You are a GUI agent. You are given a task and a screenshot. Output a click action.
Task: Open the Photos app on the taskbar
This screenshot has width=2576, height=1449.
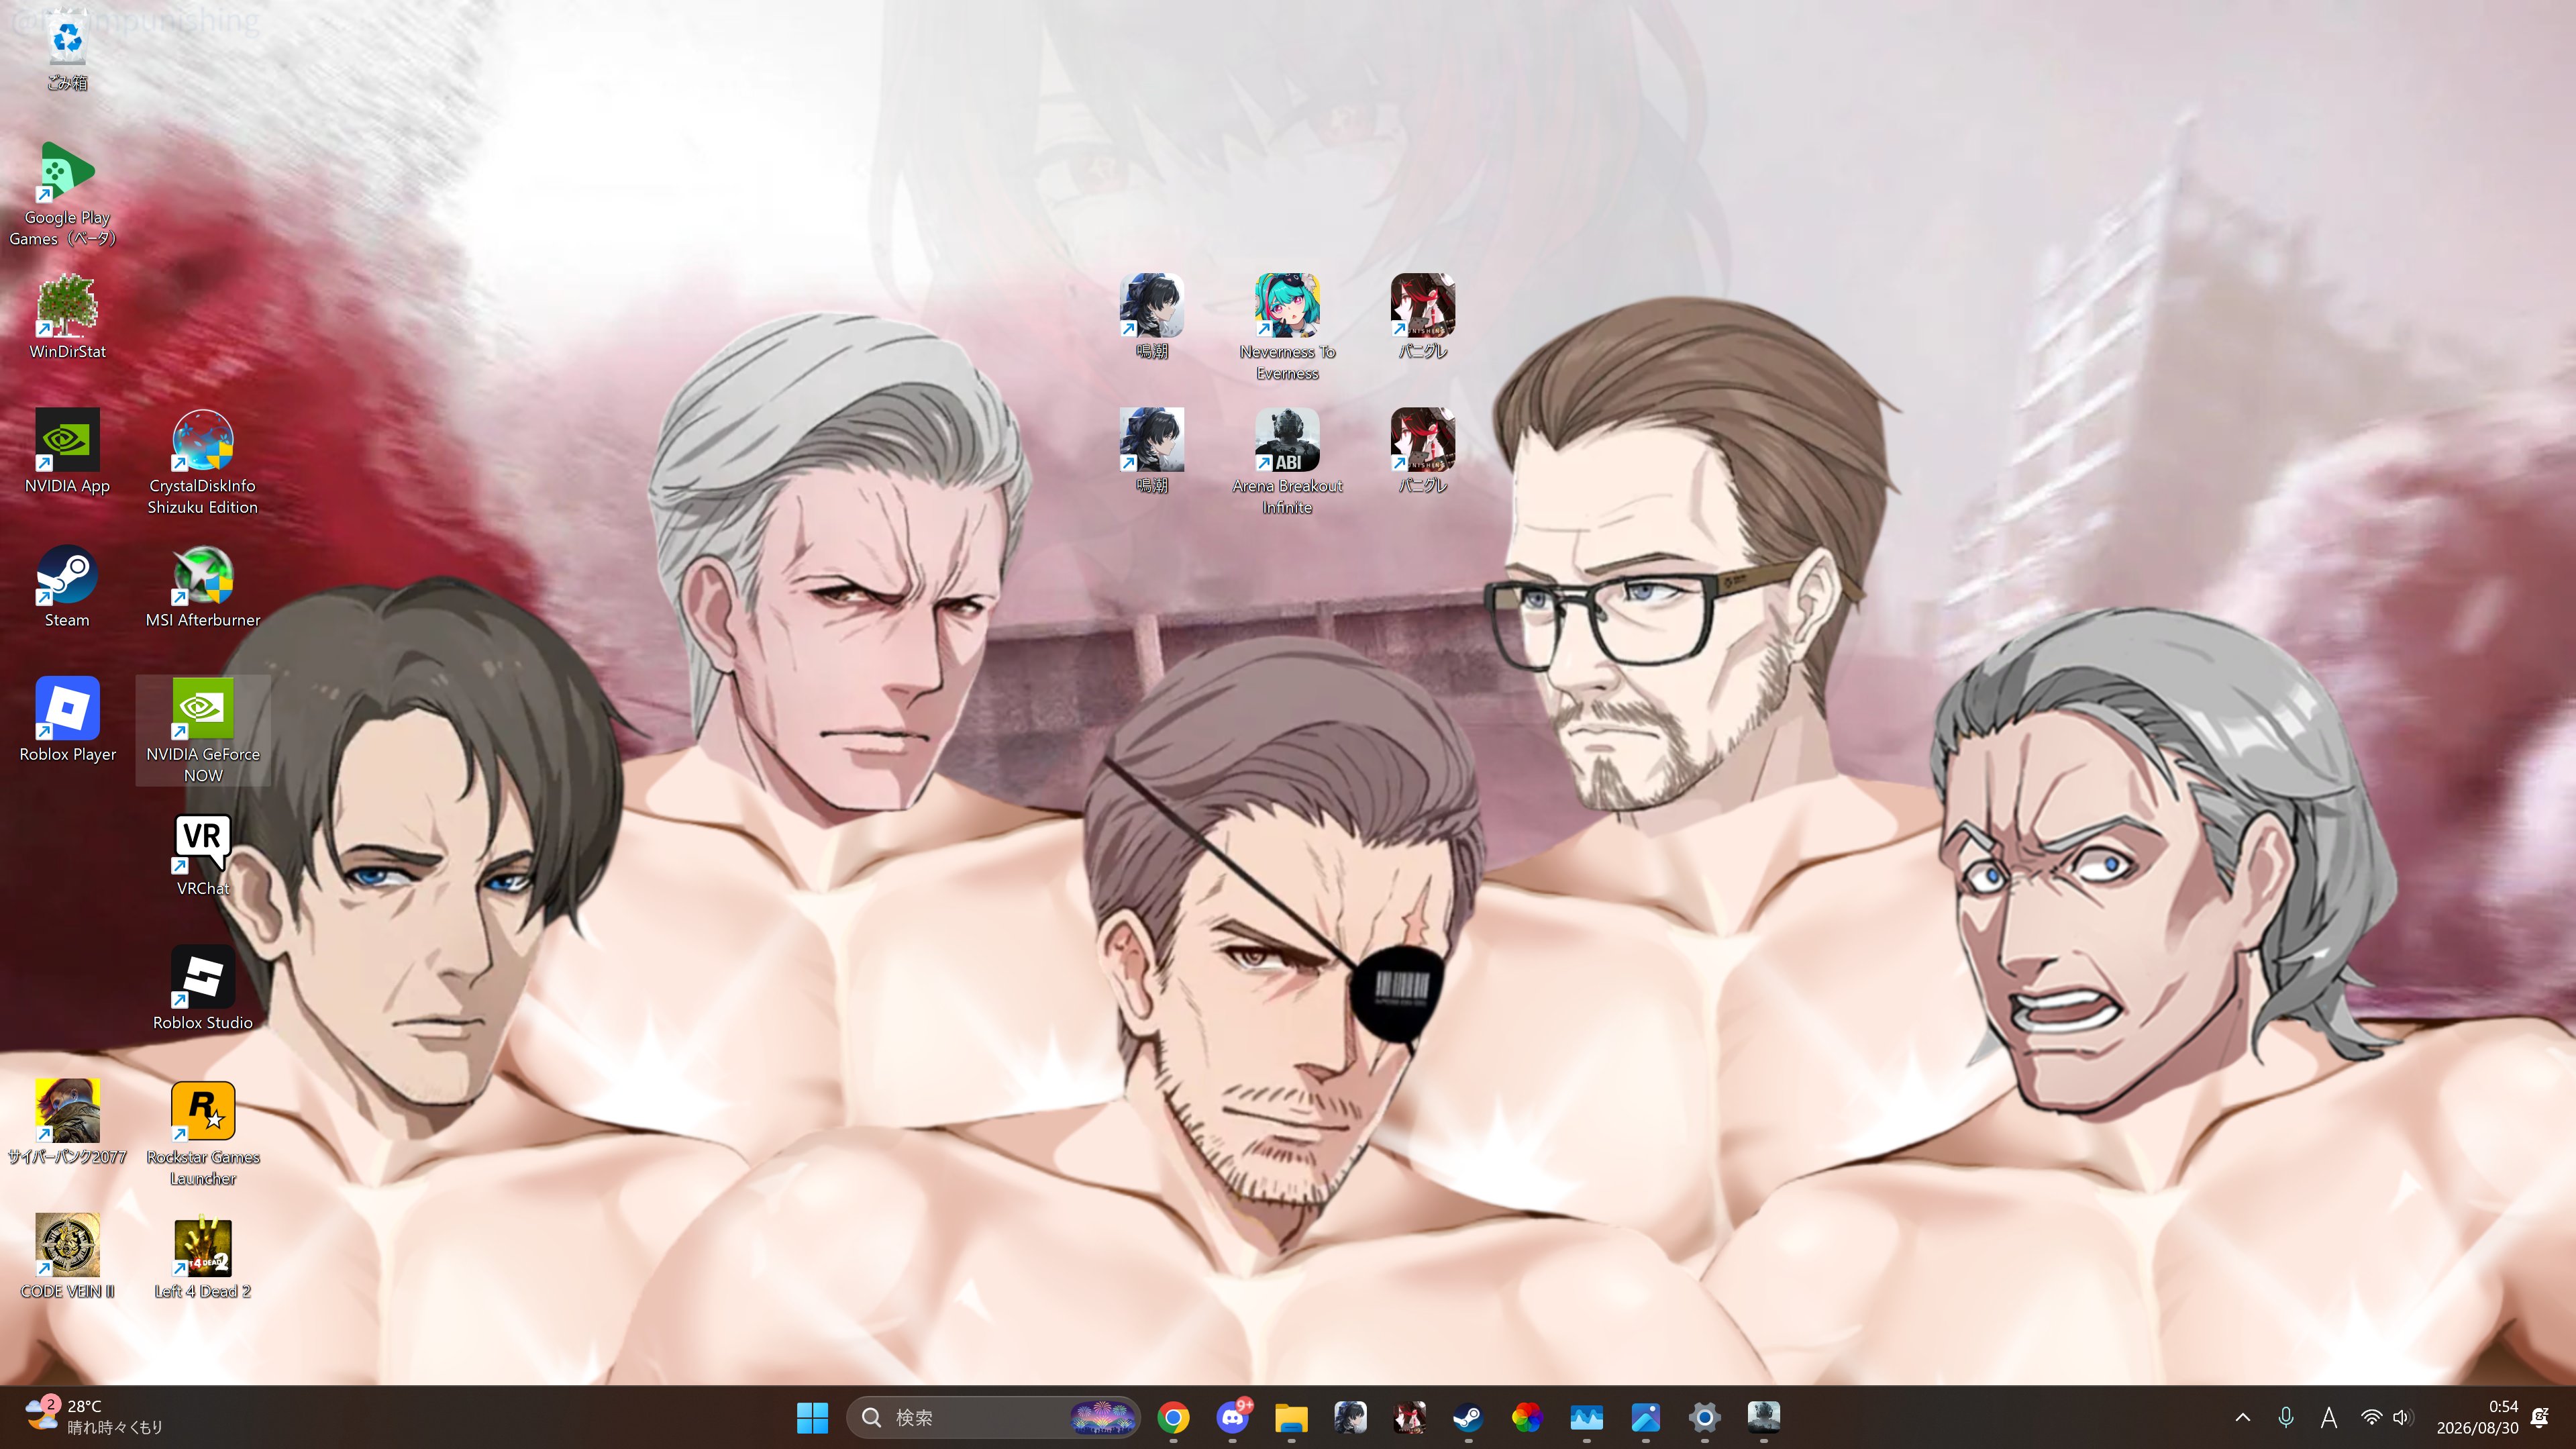pos(1645,1417)
